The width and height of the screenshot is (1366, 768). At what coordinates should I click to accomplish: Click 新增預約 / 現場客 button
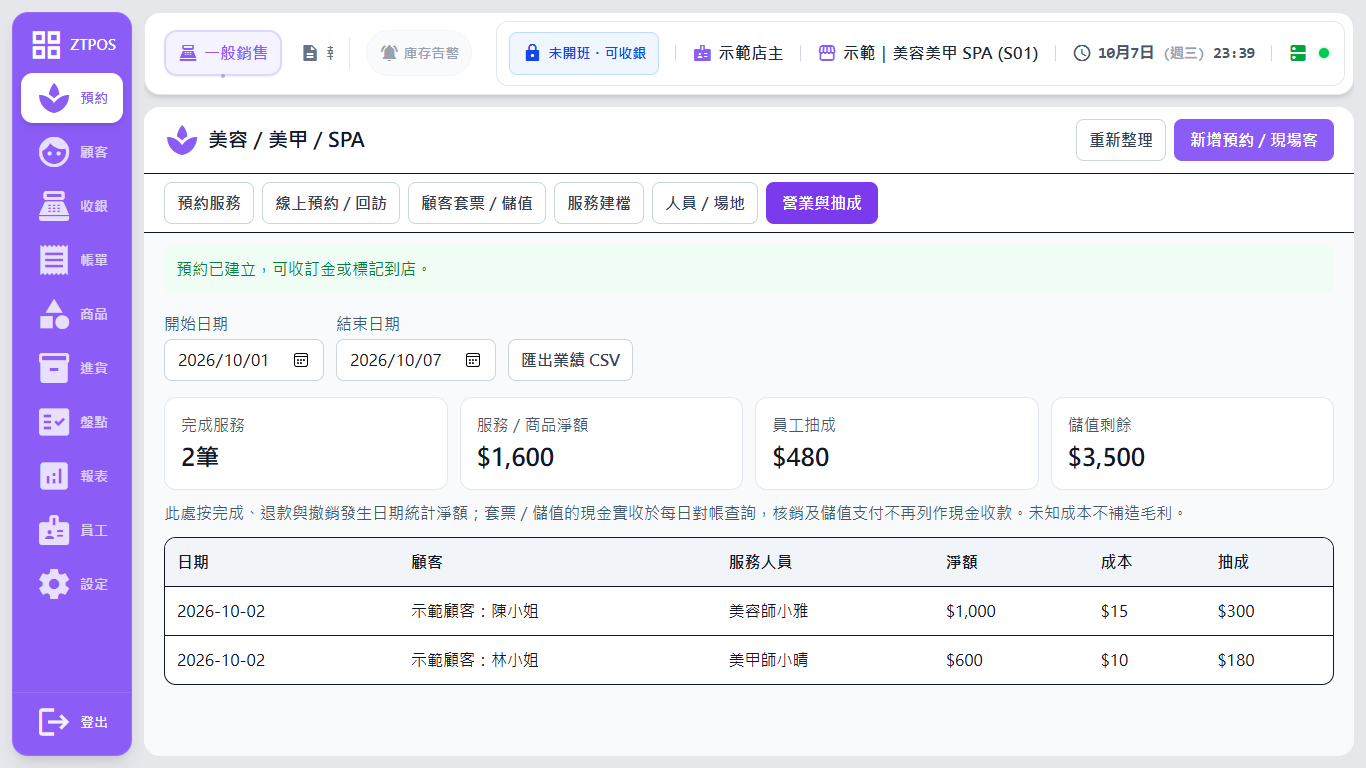click(x=1254, y=140)
